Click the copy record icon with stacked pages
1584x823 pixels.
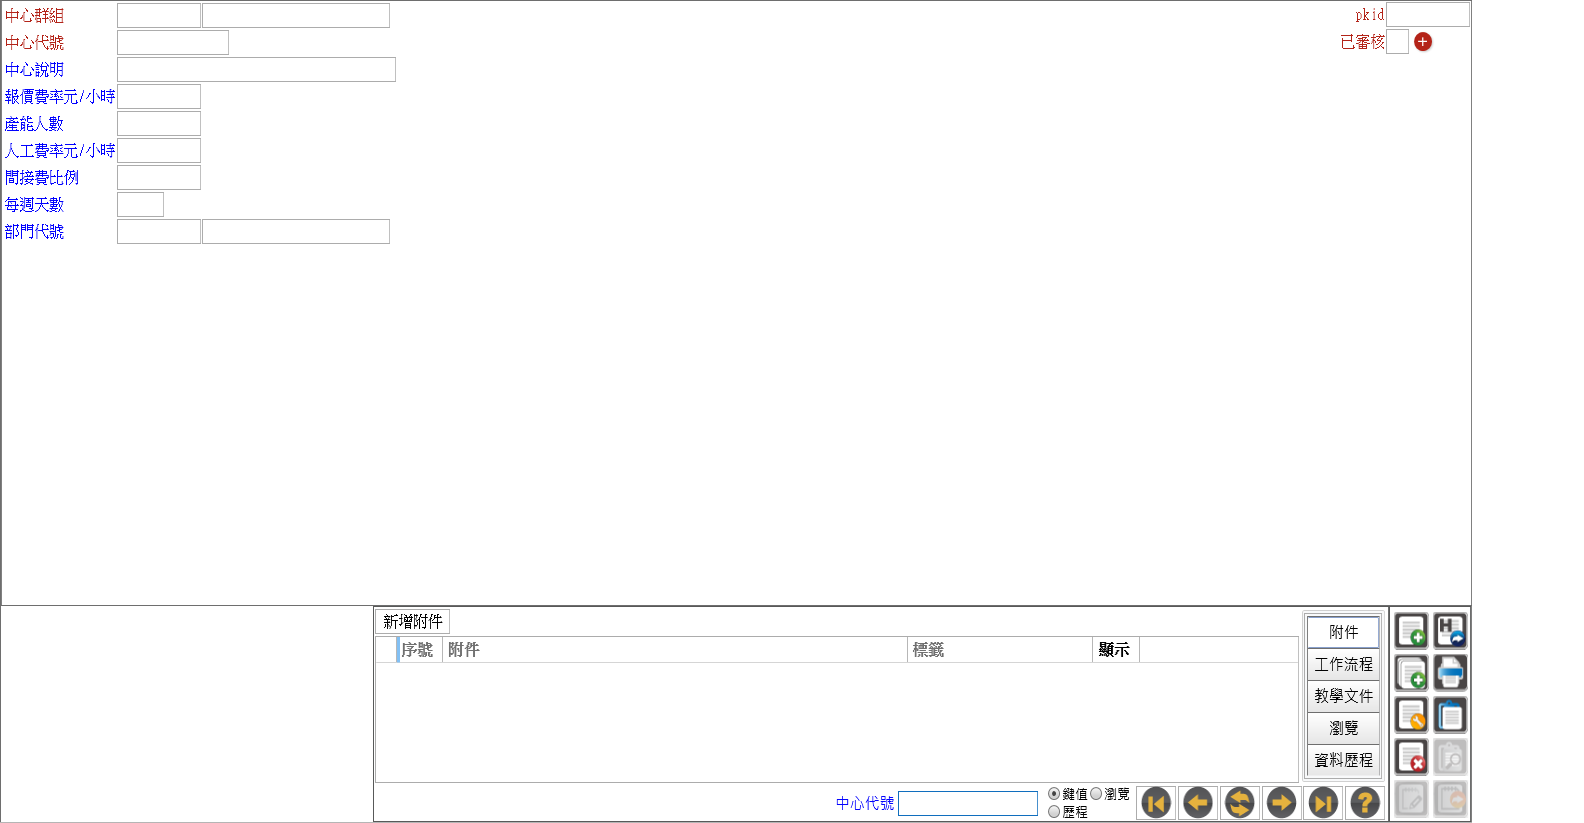click(x=1411, y=673)
